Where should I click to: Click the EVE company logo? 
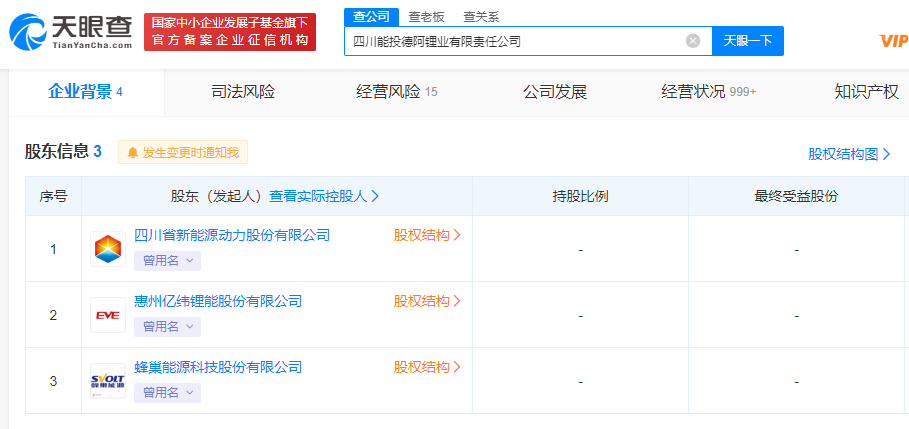[x=108, y=315]
